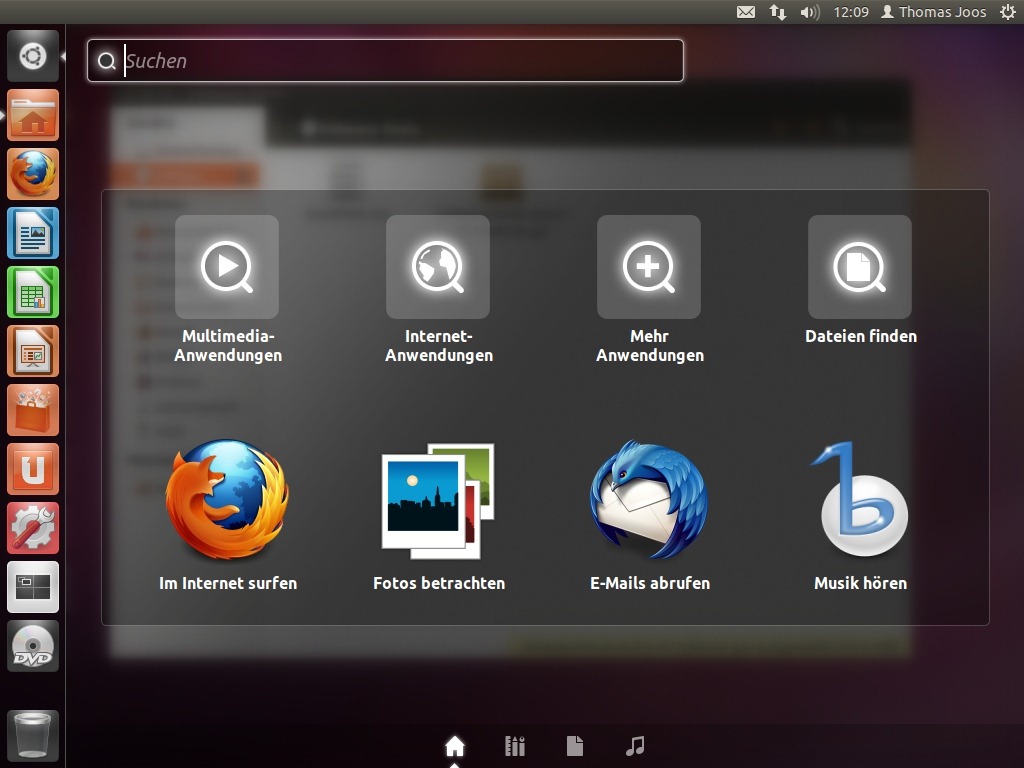Switch to the files lens tab
This screenshot has height=768, width=1024.
click(575, 746)
